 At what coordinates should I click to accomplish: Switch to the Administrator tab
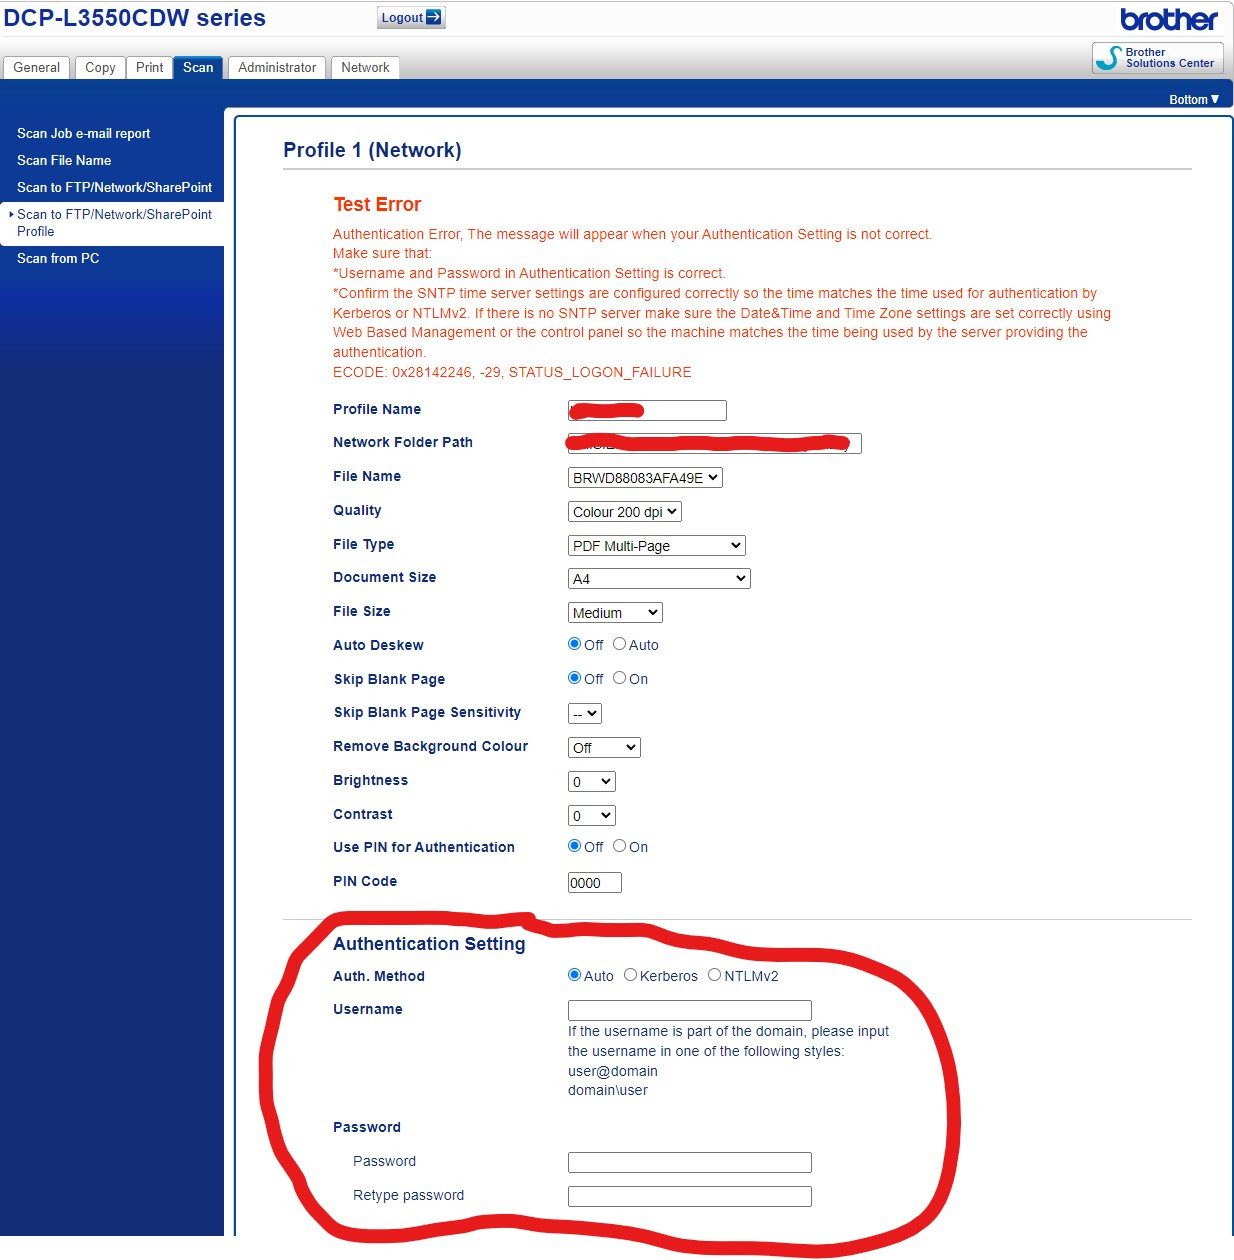point(276,67)
